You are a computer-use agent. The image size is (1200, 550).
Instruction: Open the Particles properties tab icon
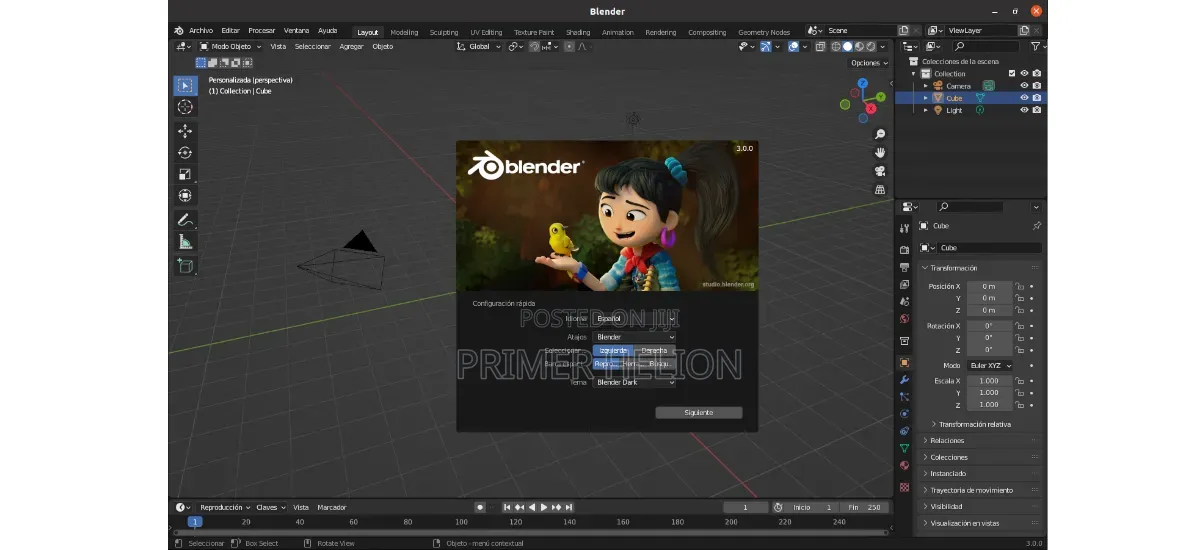click(904, 397)
